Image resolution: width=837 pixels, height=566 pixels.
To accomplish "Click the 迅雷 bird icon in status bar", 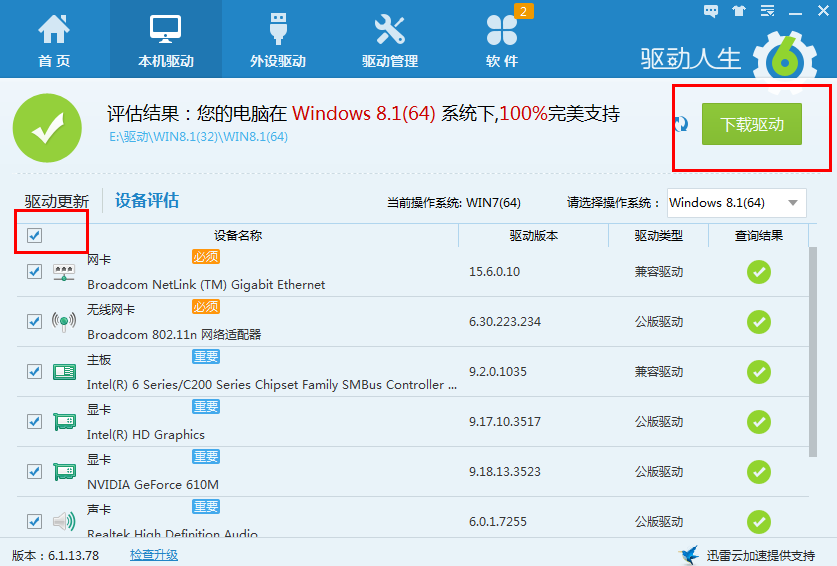I will 690,555.
